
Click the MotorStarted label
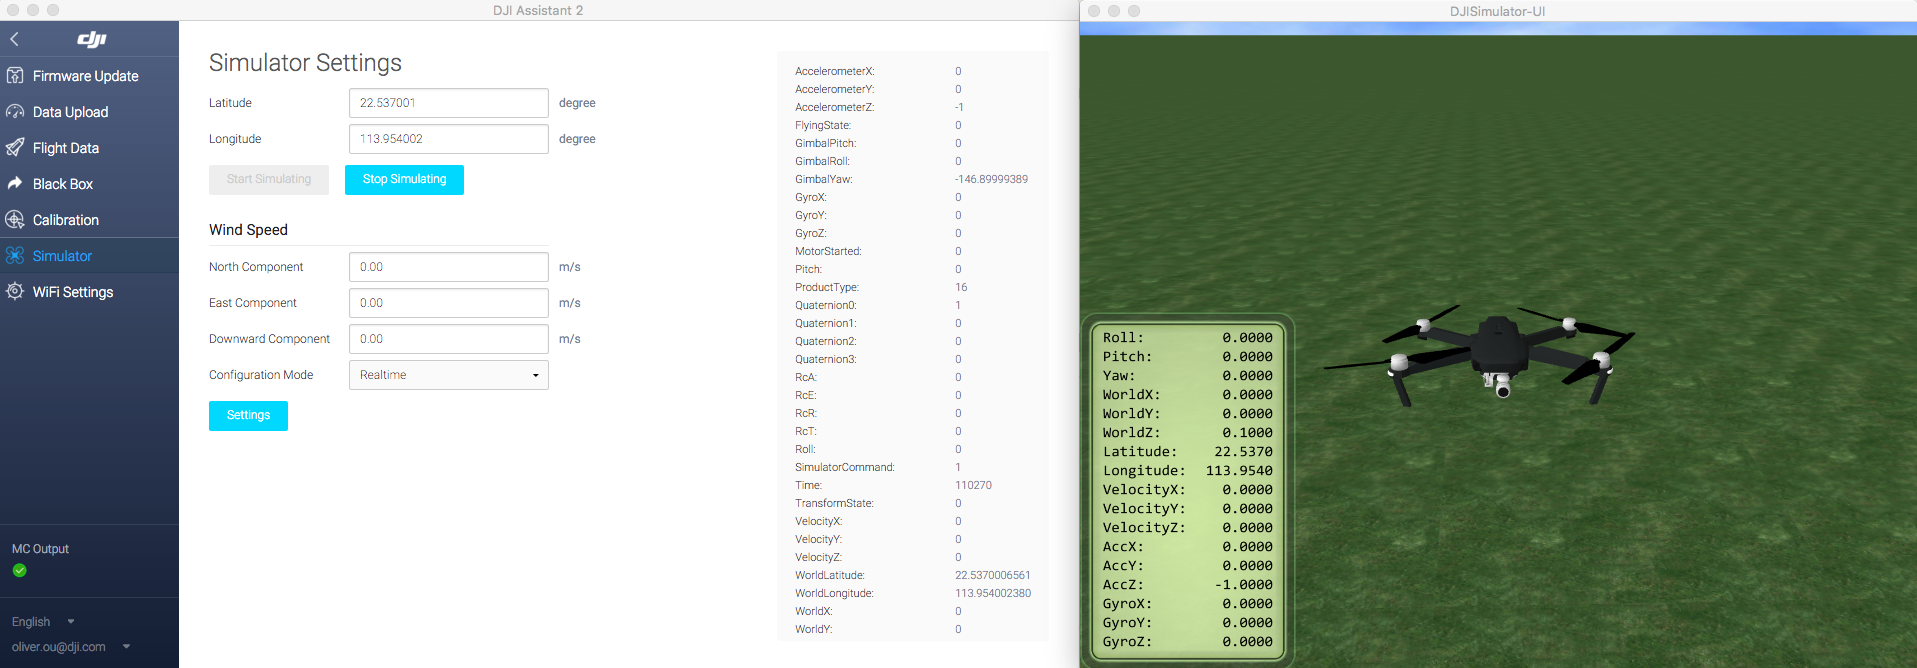(828, 252)
